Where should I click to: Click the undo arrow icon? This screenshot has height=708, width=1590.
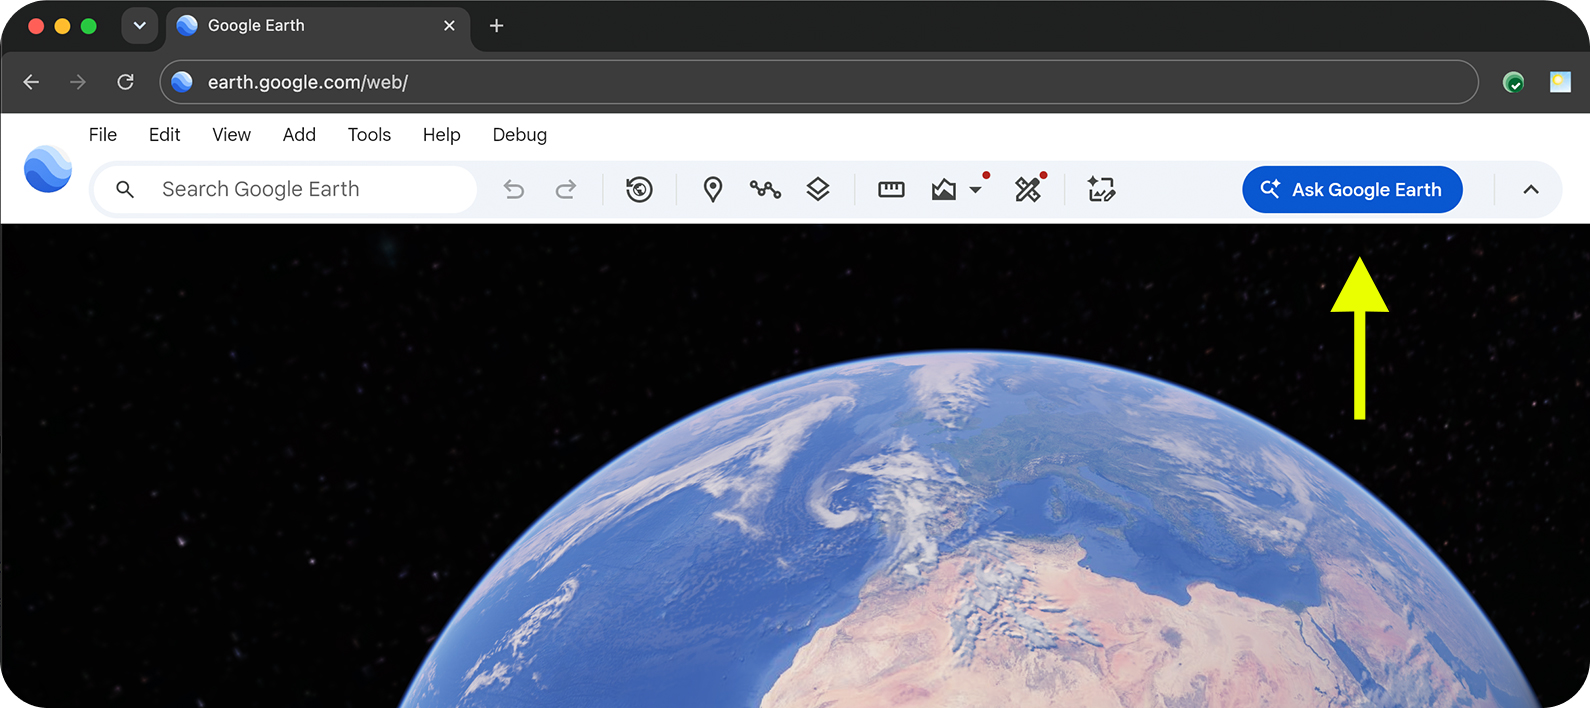(514, 189)
